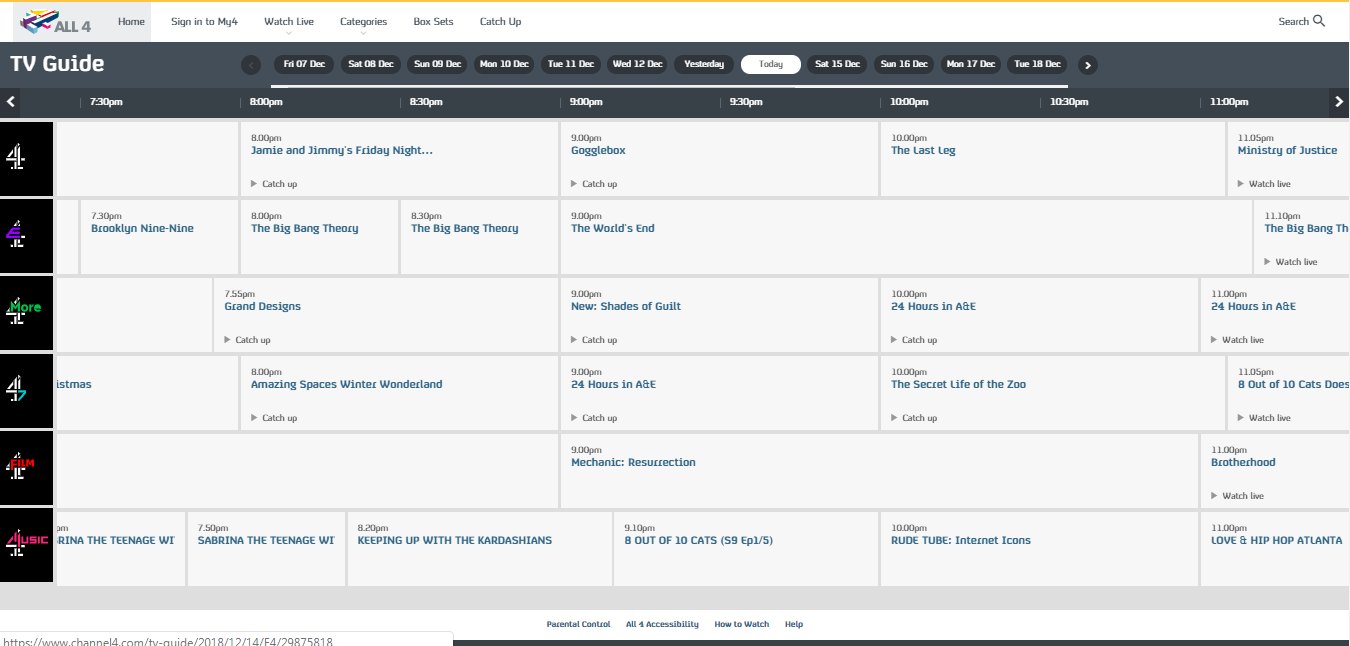Select Sat 15 Dec date
Viewport: 1350px width, 646px height.
tap(837, 64)
